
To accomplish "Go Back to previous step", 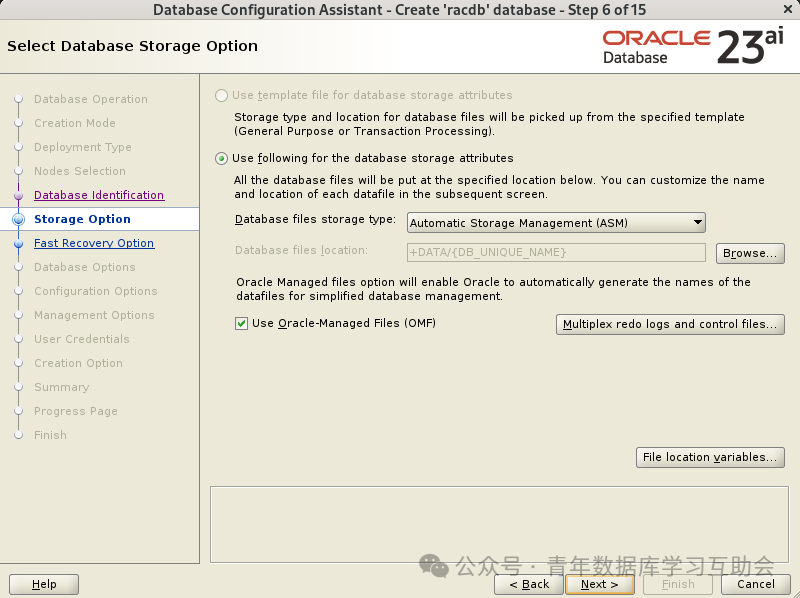I will click(529, 584).
